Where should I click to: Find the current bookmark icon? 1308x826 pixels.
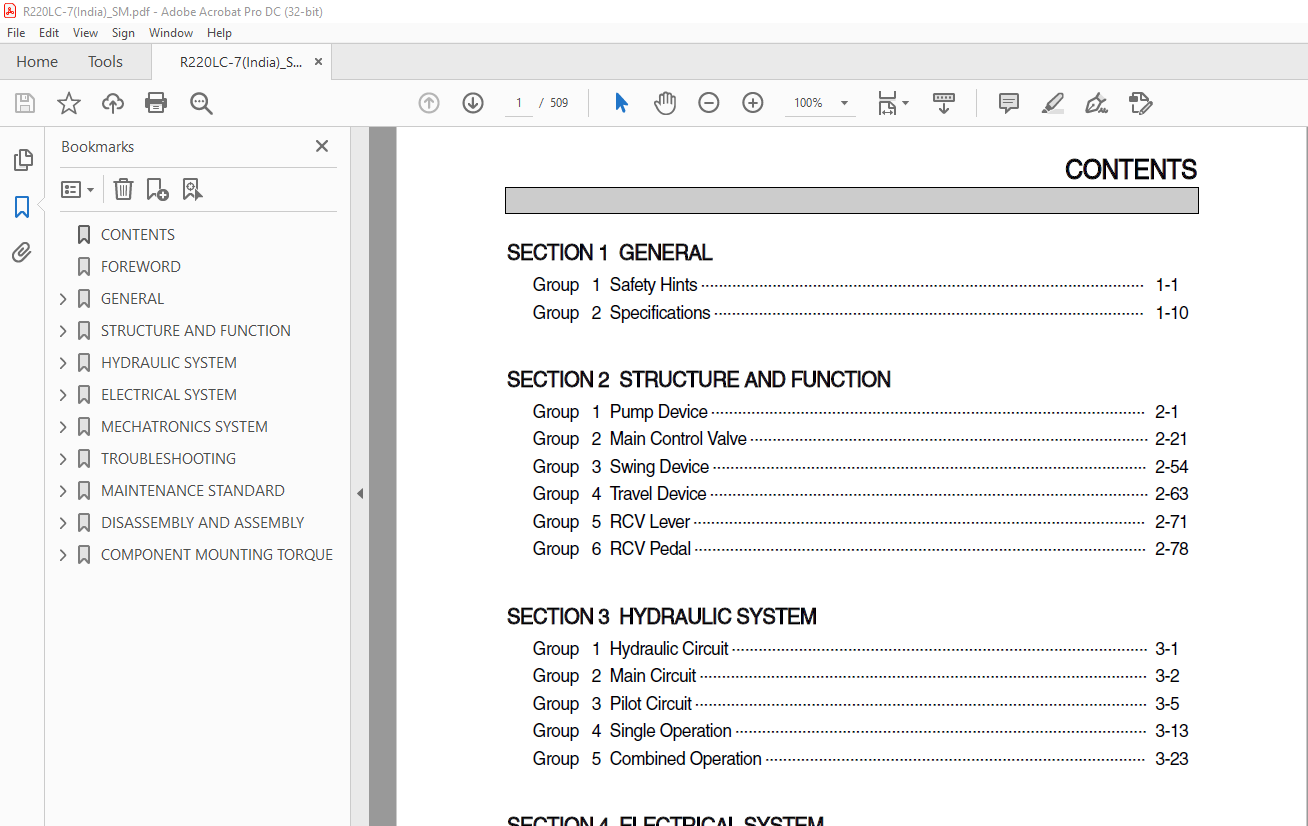(192, 189)
